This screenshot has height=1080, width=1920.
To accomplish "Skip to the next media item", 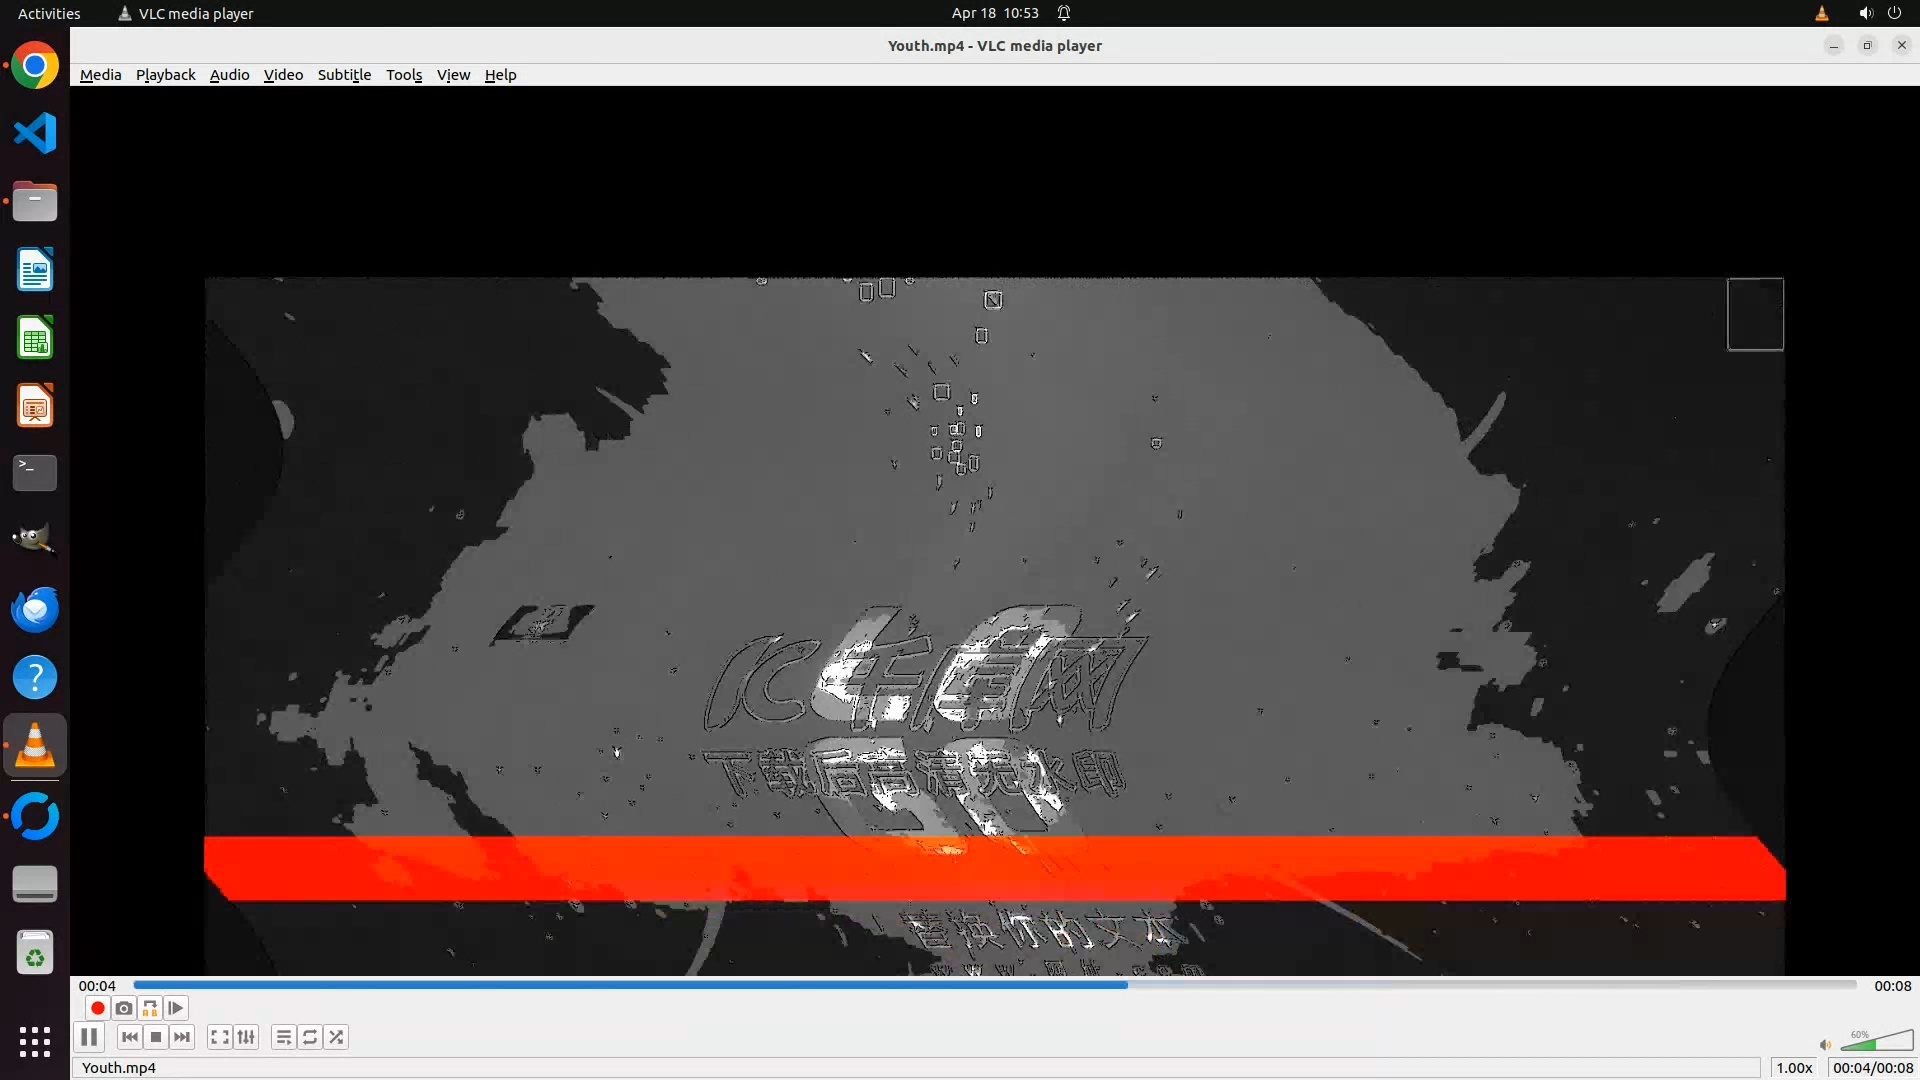I will (182, 1037).
